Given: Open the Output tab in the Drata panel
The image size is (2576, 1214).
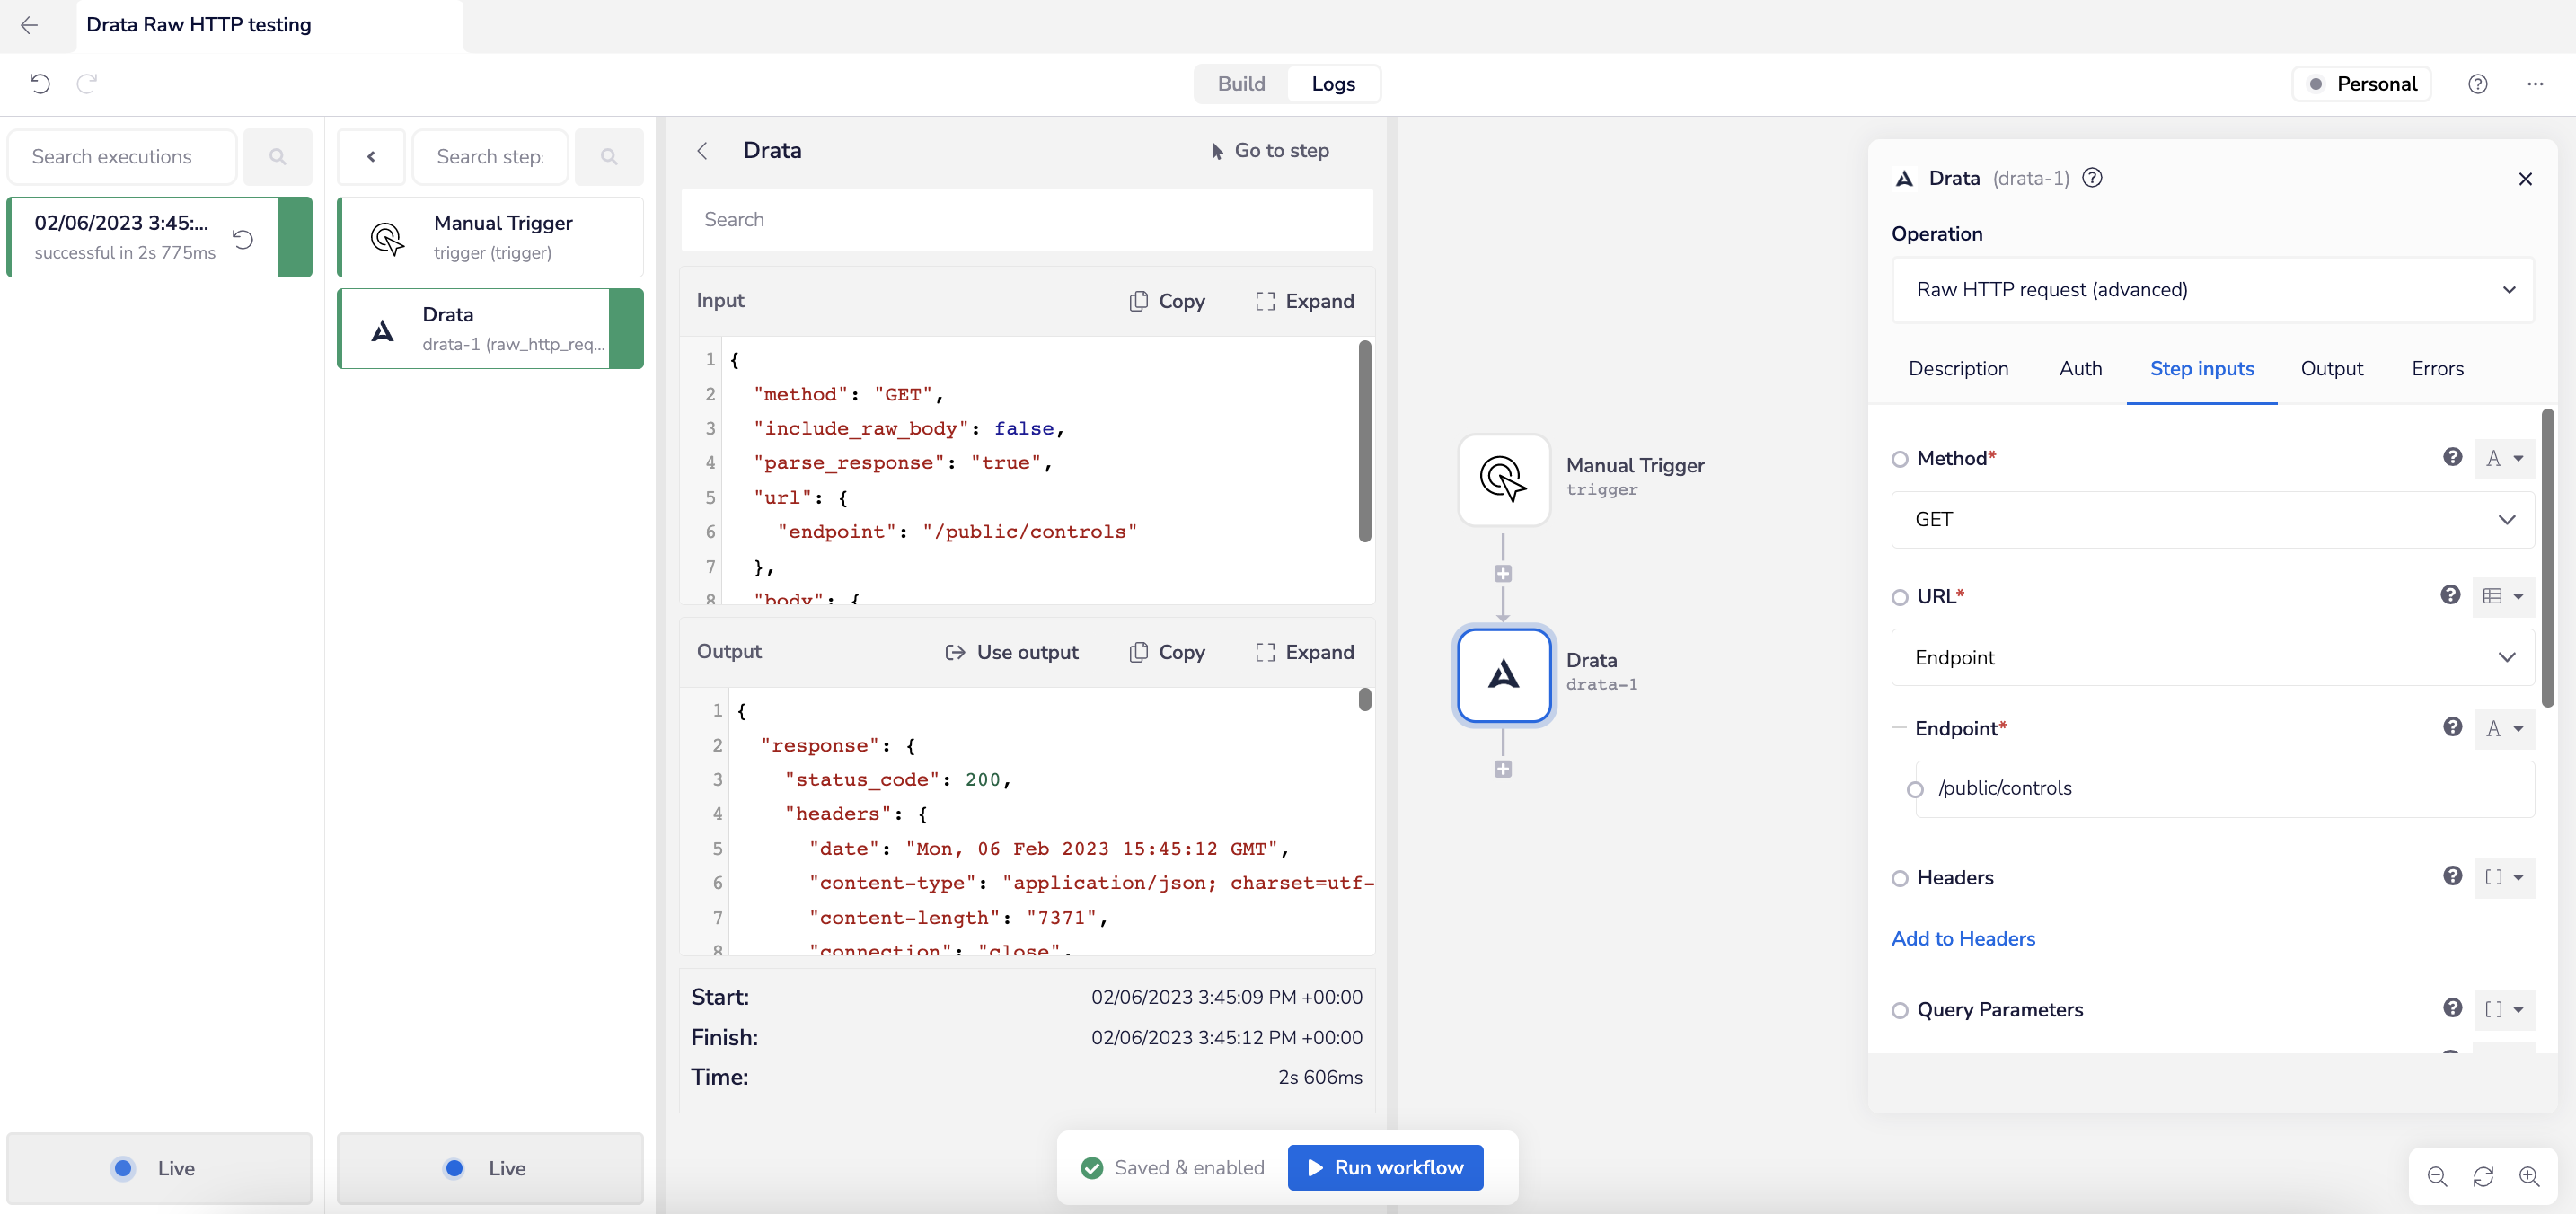Looking at the screenshot, I should tap(2331, 369).
